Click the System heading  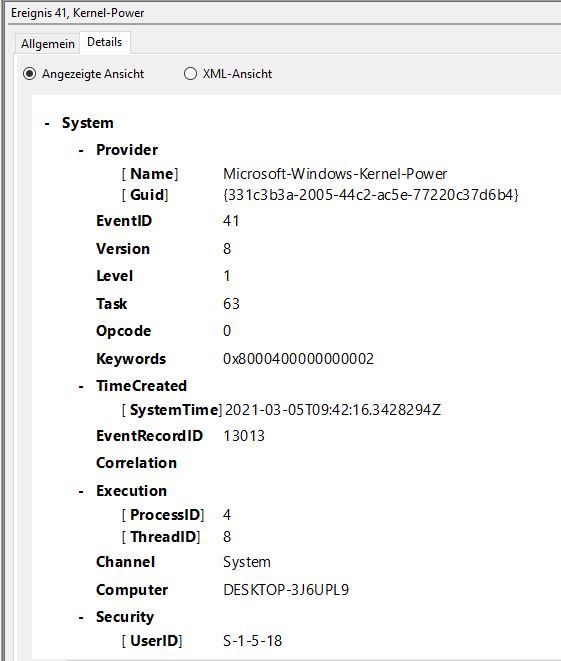[88, 123]
